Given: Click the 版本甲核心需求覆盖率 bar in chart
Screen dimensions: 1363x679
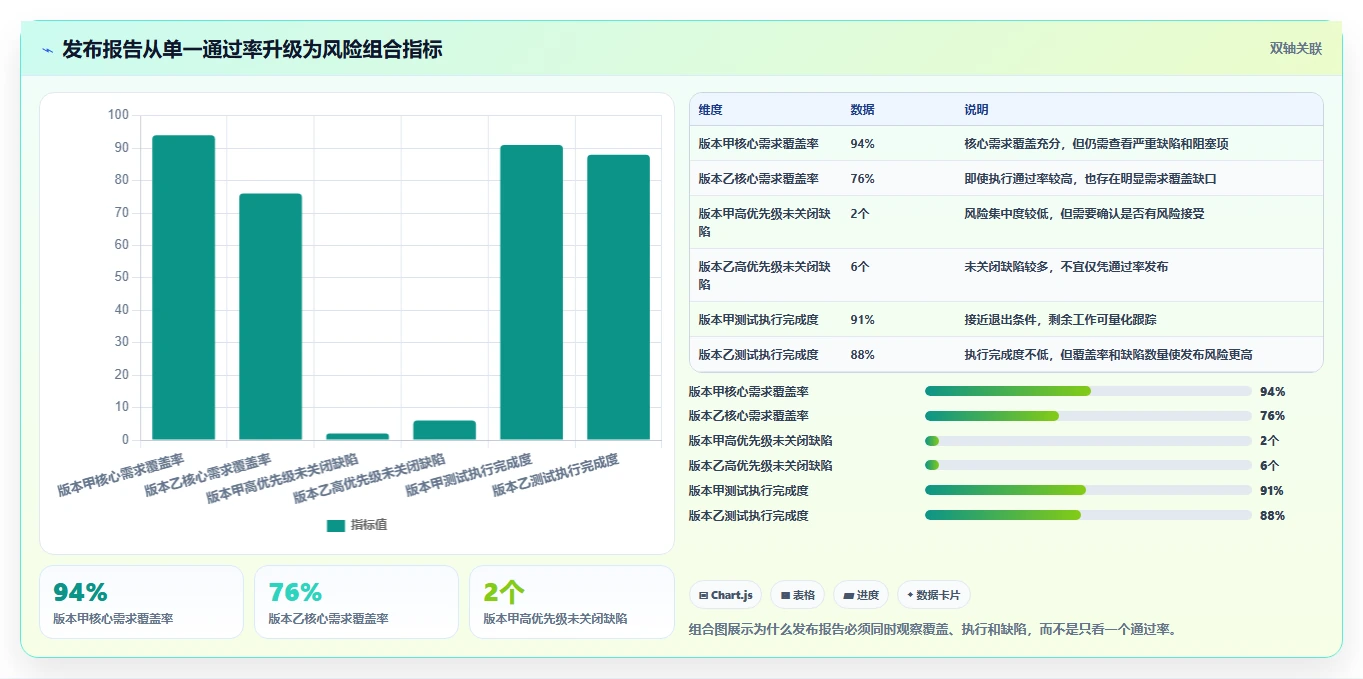Looking at the screenshot, I should tap(184, 287).
